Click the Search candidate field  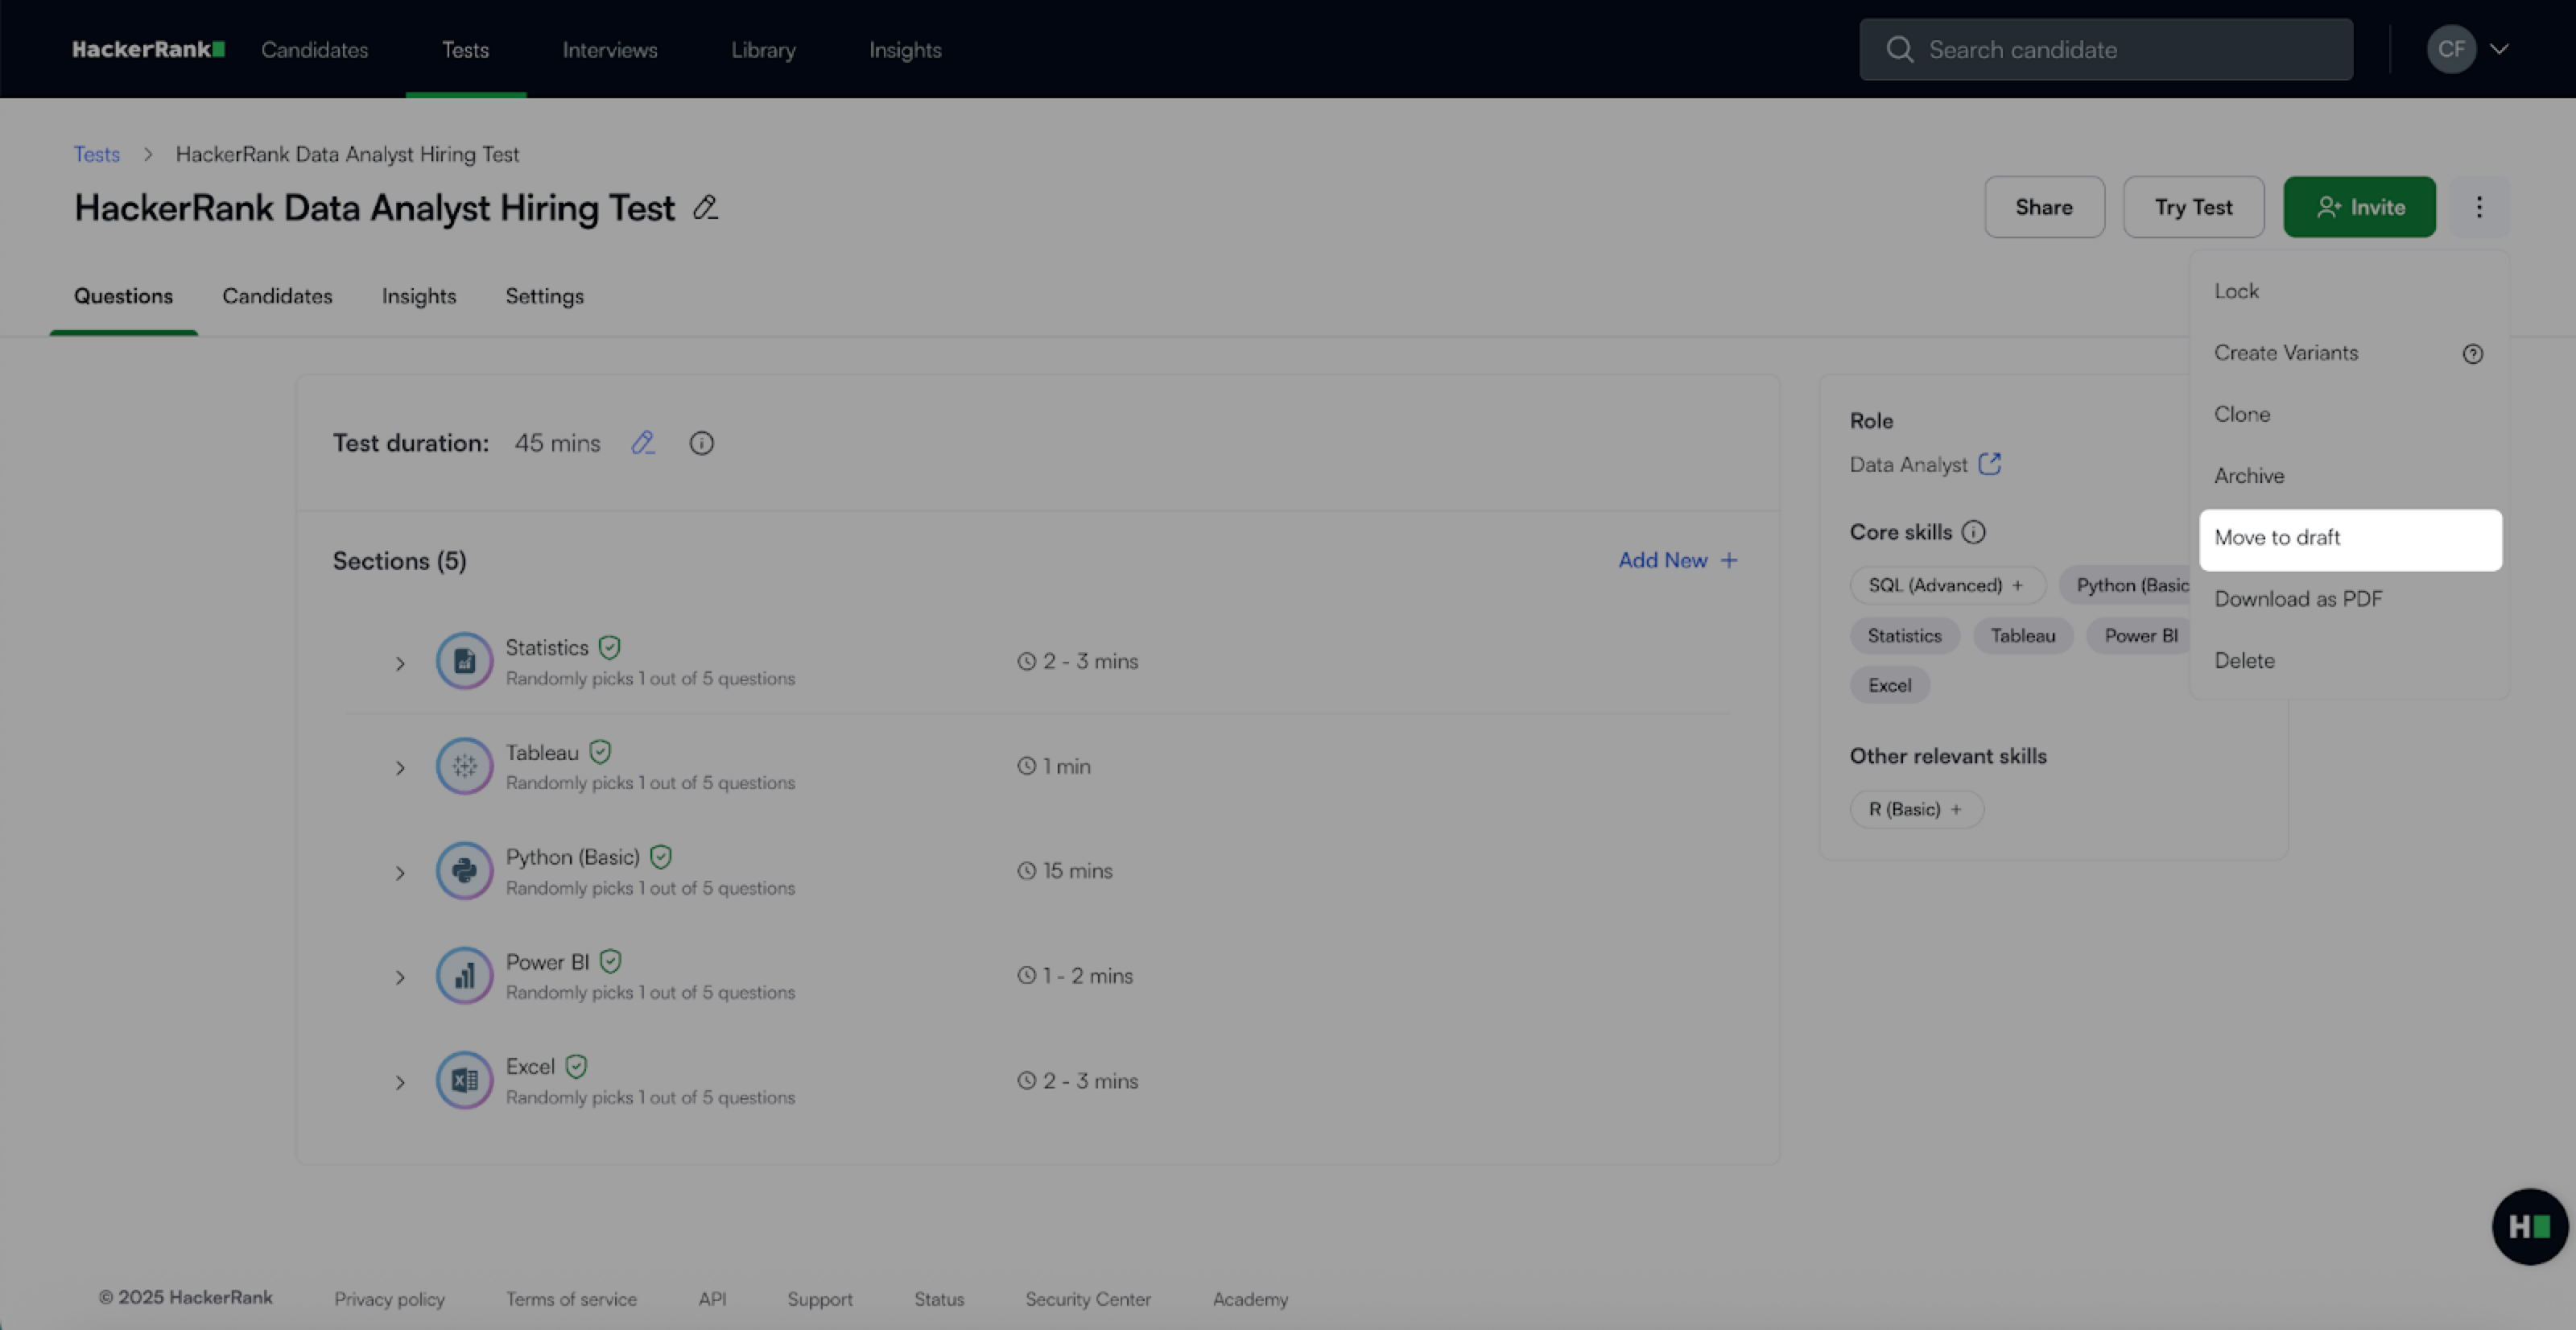(x=2105, y=49)
